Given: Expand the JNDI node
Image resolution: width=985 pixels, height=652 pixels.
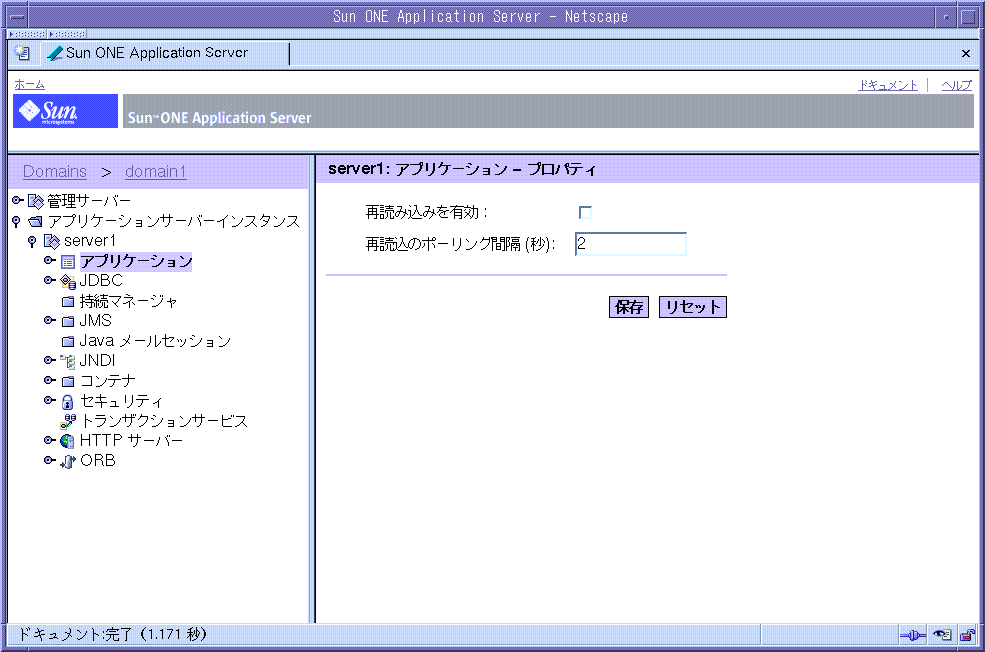Looking at the screenshot, I should 50,361.
